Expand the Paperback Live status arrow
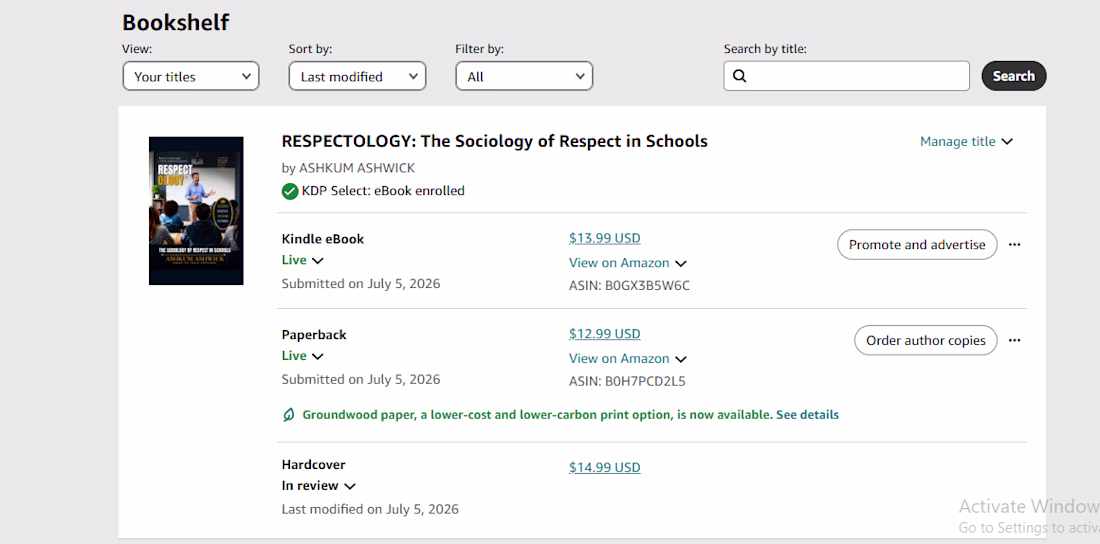The image size is (1100, 544). [x=317, y=356]
